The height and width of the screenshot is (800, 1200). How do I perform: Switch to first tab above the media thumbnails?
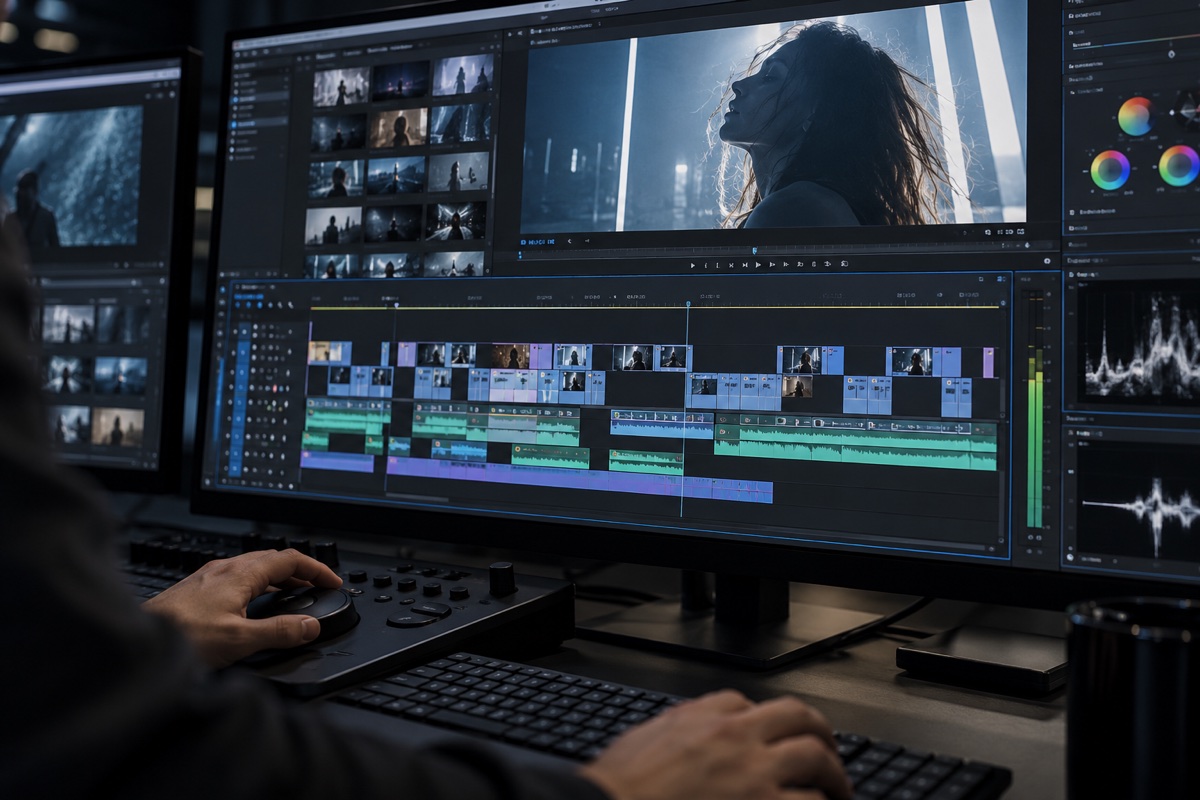coord(326,56)
